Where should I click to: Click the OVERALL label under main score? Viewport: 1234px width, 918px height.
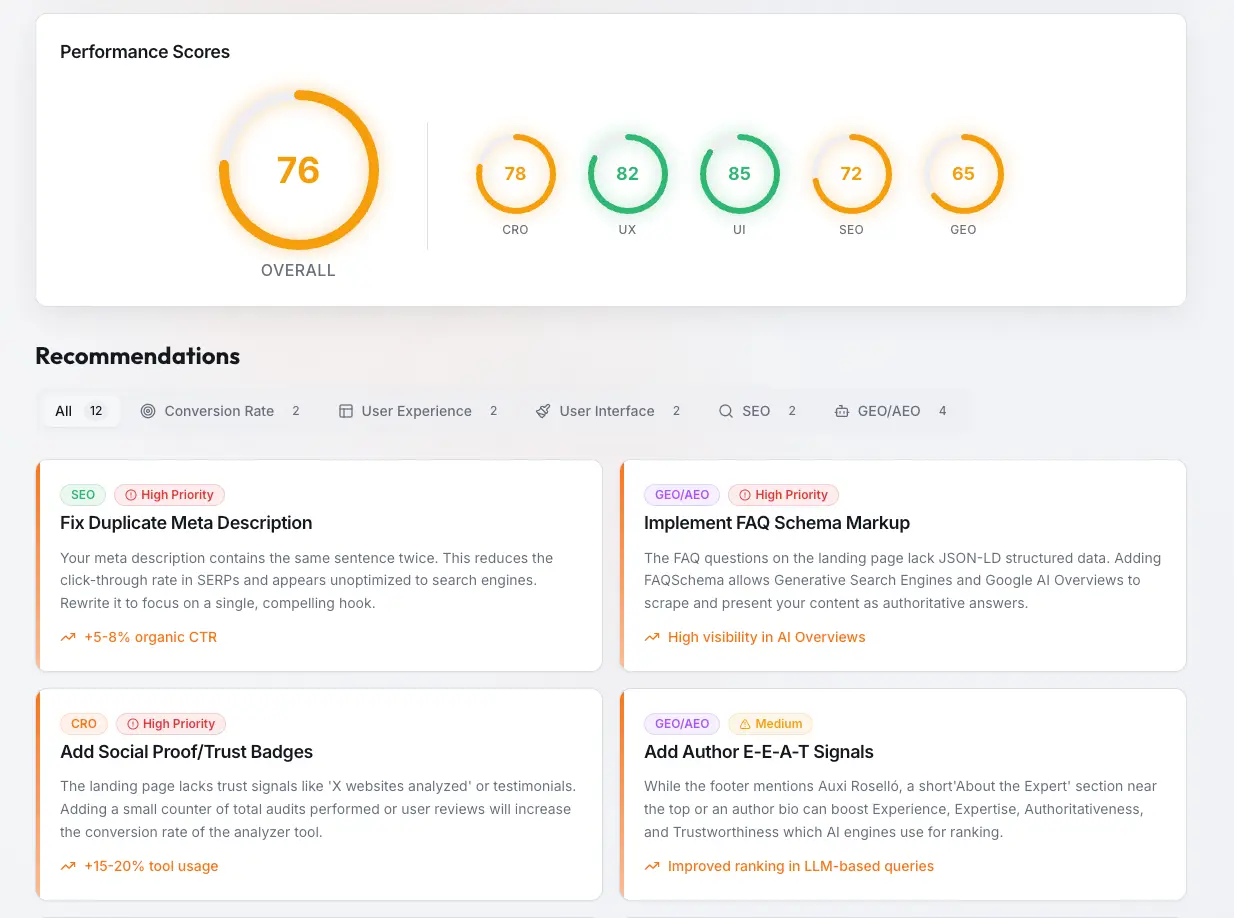coord(298,271)
